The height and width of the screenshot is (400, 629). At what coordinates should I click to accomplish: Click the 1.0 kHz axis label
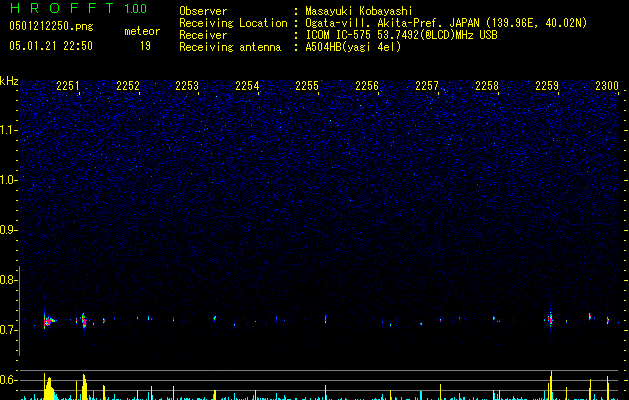pyautogui.click(x=9, y=180)
